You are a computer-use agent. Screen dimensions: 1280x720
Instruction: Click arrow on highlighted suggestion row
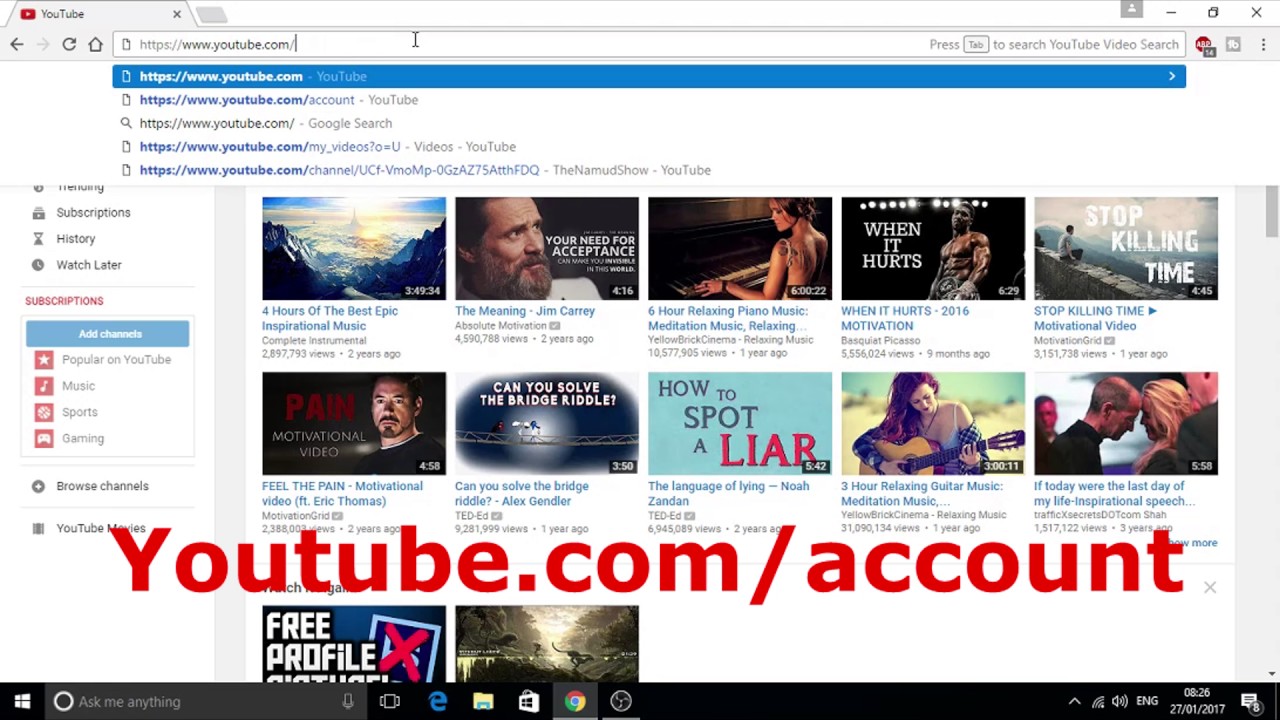click(x=1172, y=76)
